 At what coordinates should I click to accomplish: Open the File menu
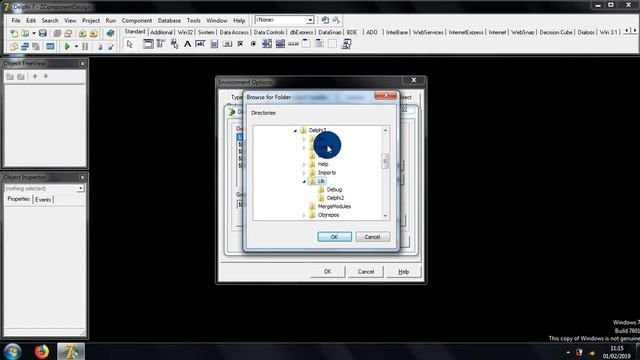pyautogui.click(x=16, y=20)
